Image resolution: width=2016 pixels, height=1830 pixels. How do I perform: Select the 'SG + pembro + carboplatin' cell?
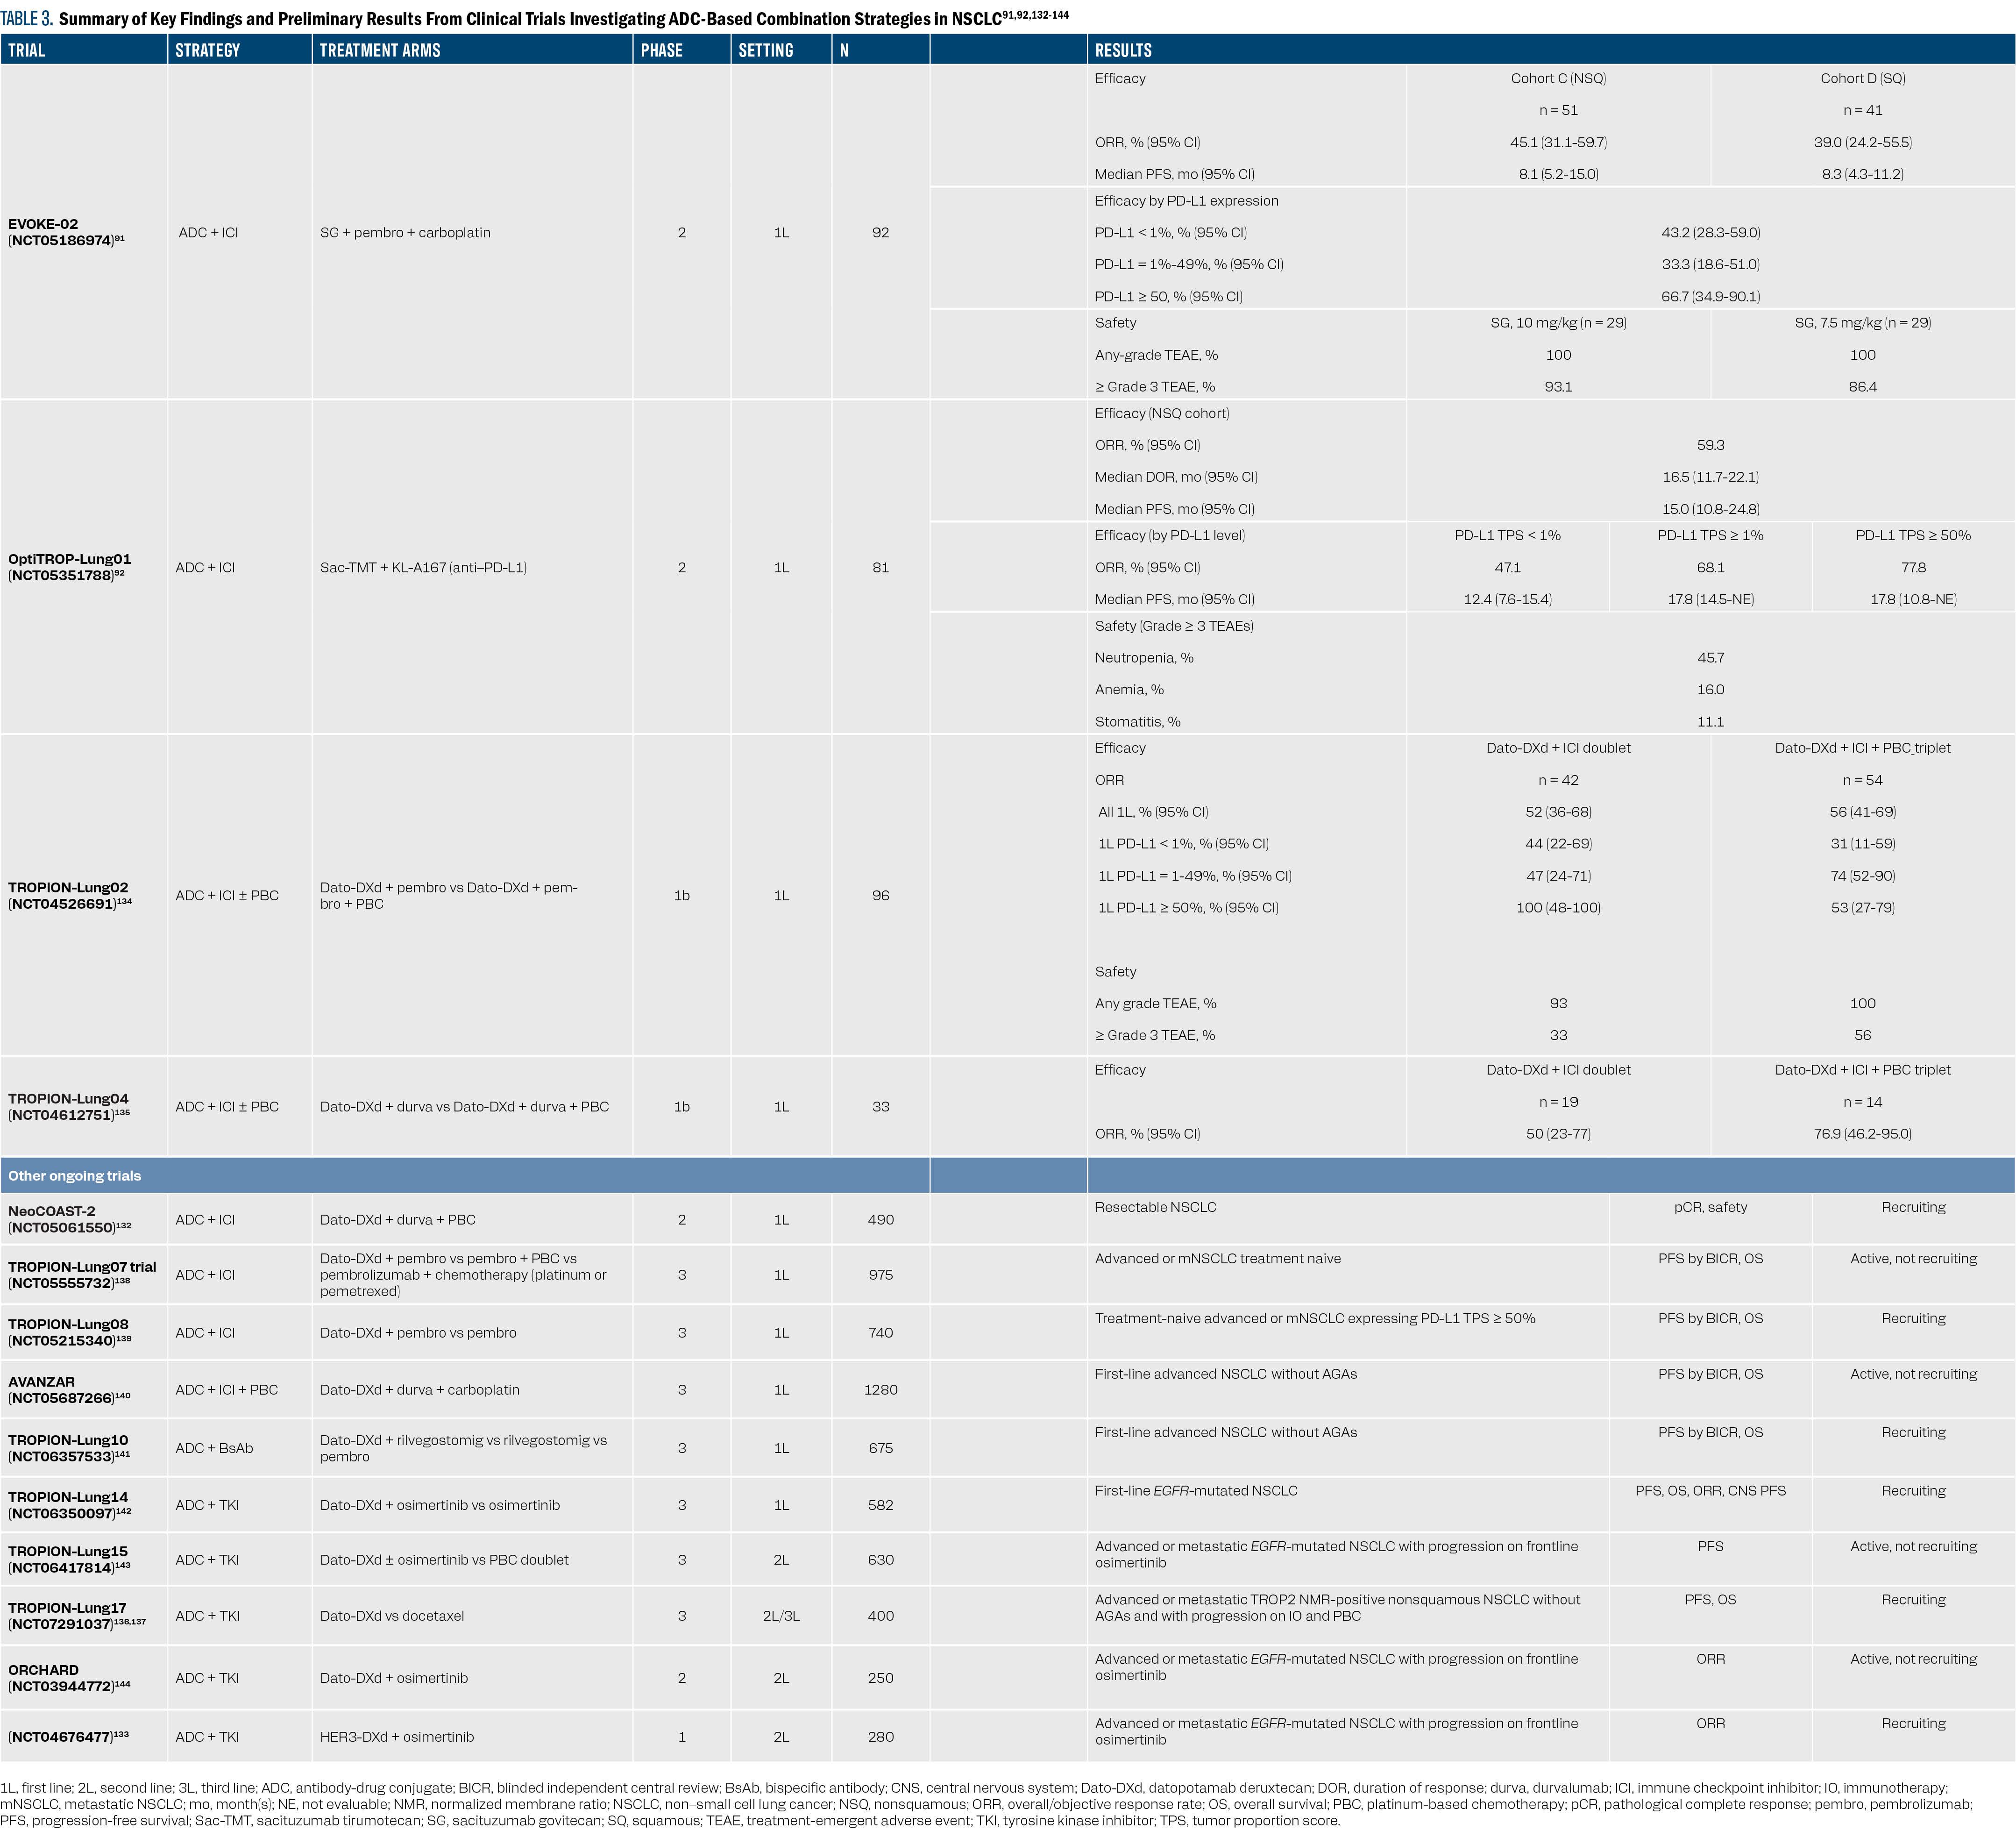point(405,232)
